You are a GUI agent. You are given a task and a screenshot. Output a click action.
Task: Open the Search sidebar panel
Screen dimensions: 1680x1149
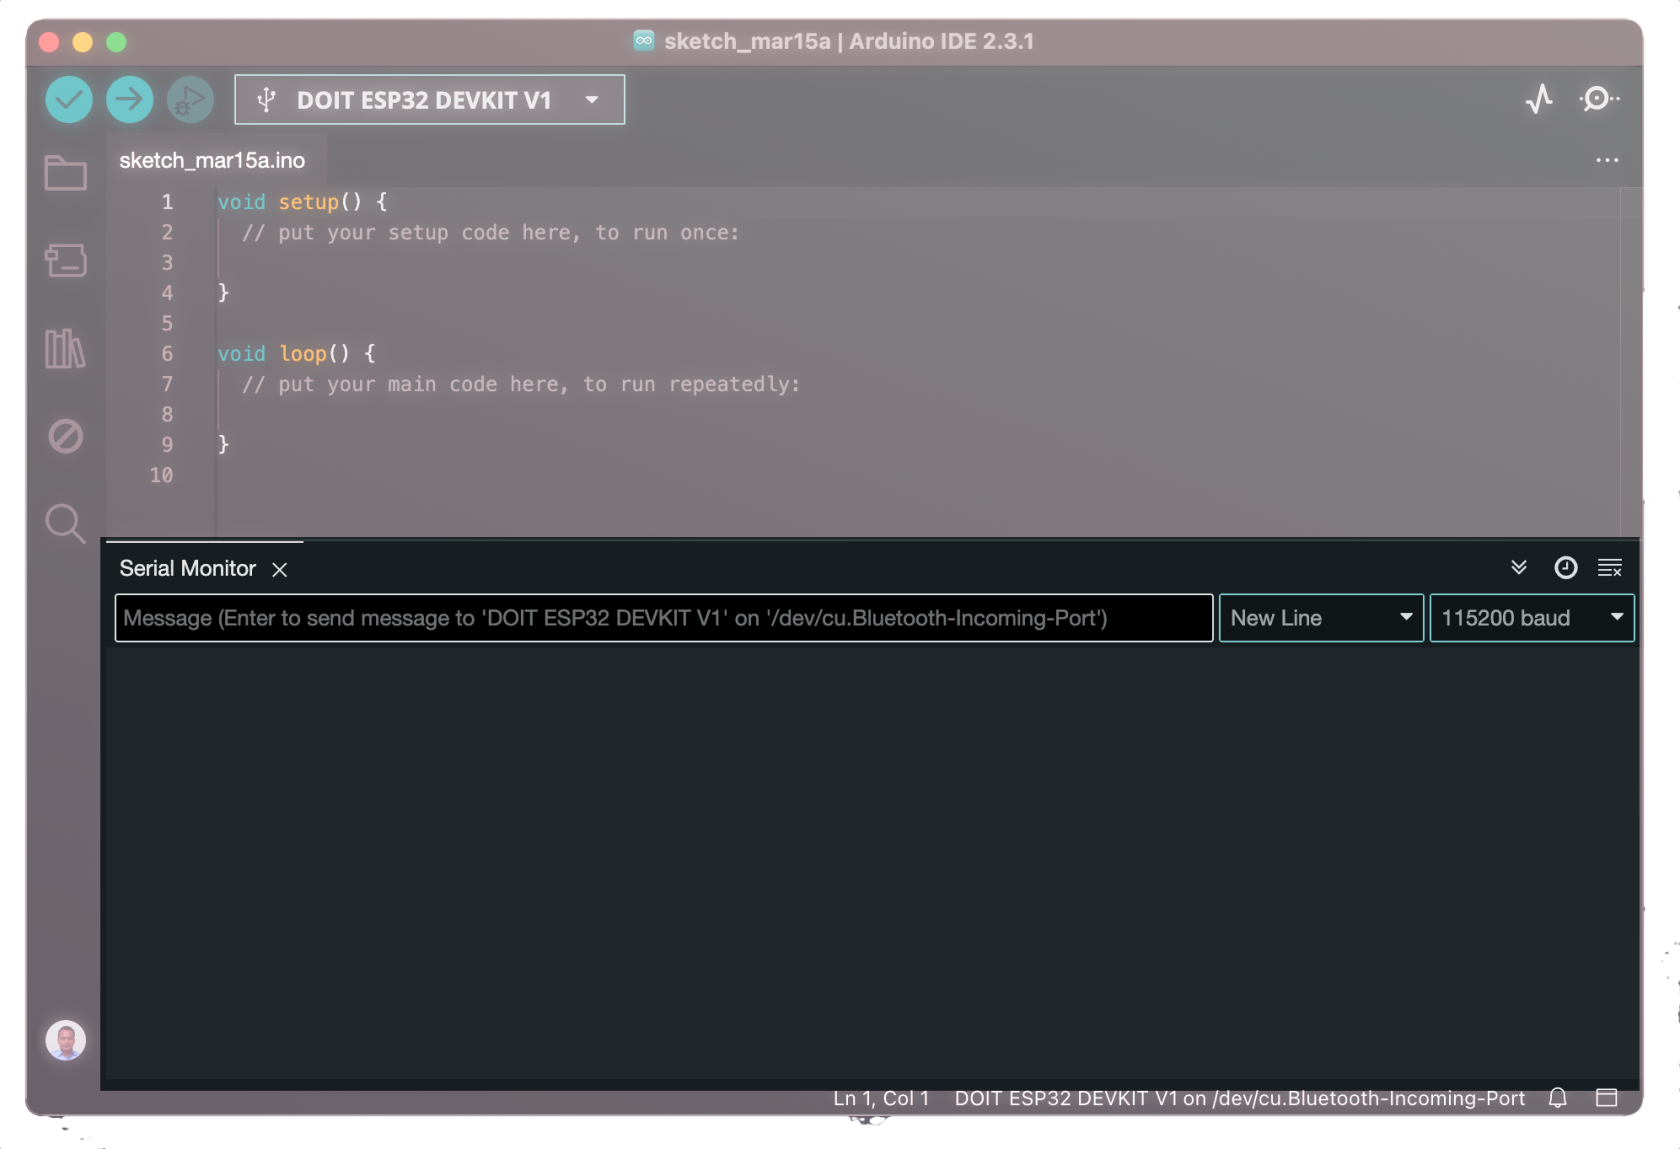[x=65, y=523]
